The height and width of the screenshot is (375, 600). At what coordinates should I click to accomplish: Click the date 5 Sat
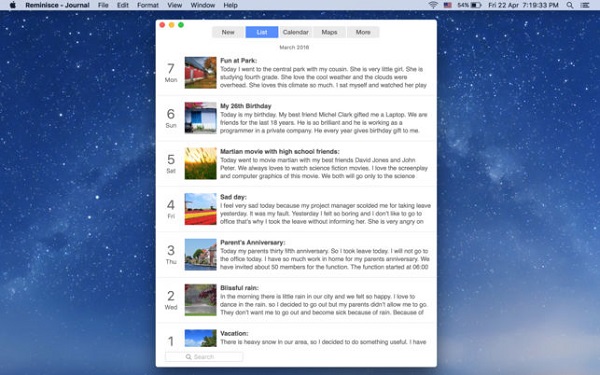[171, 163]
